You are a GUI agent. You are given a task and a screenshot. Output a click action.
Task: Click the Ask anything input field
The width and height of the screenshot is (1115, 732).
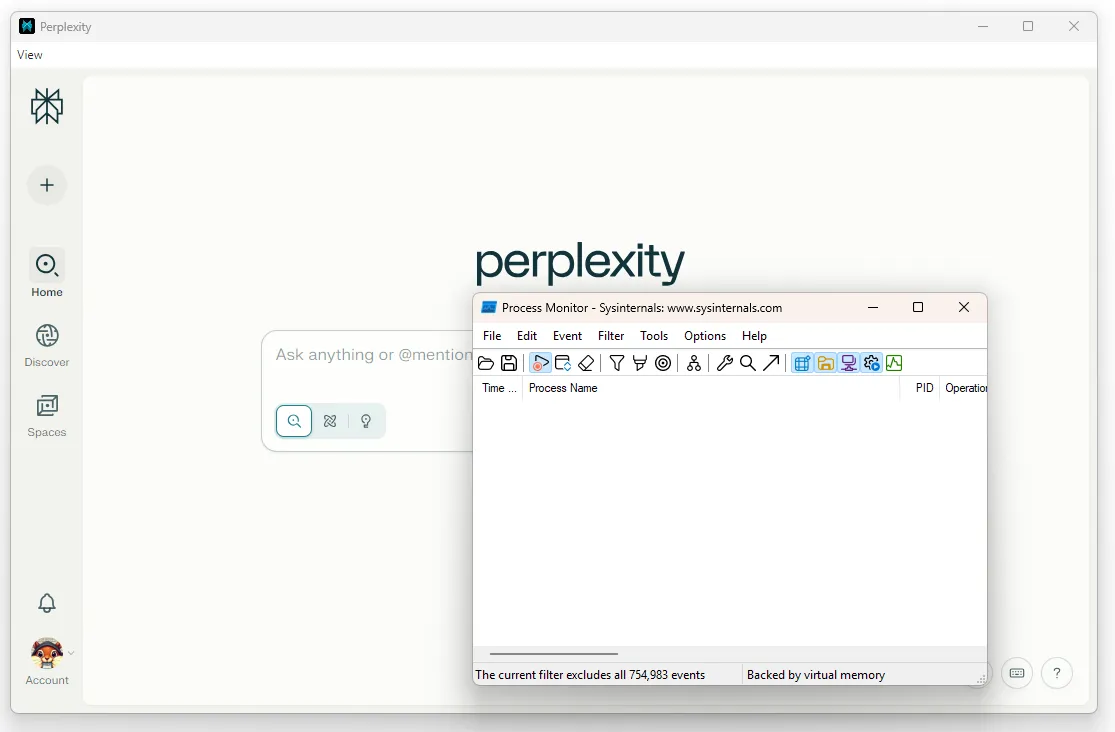click(370, 355)
